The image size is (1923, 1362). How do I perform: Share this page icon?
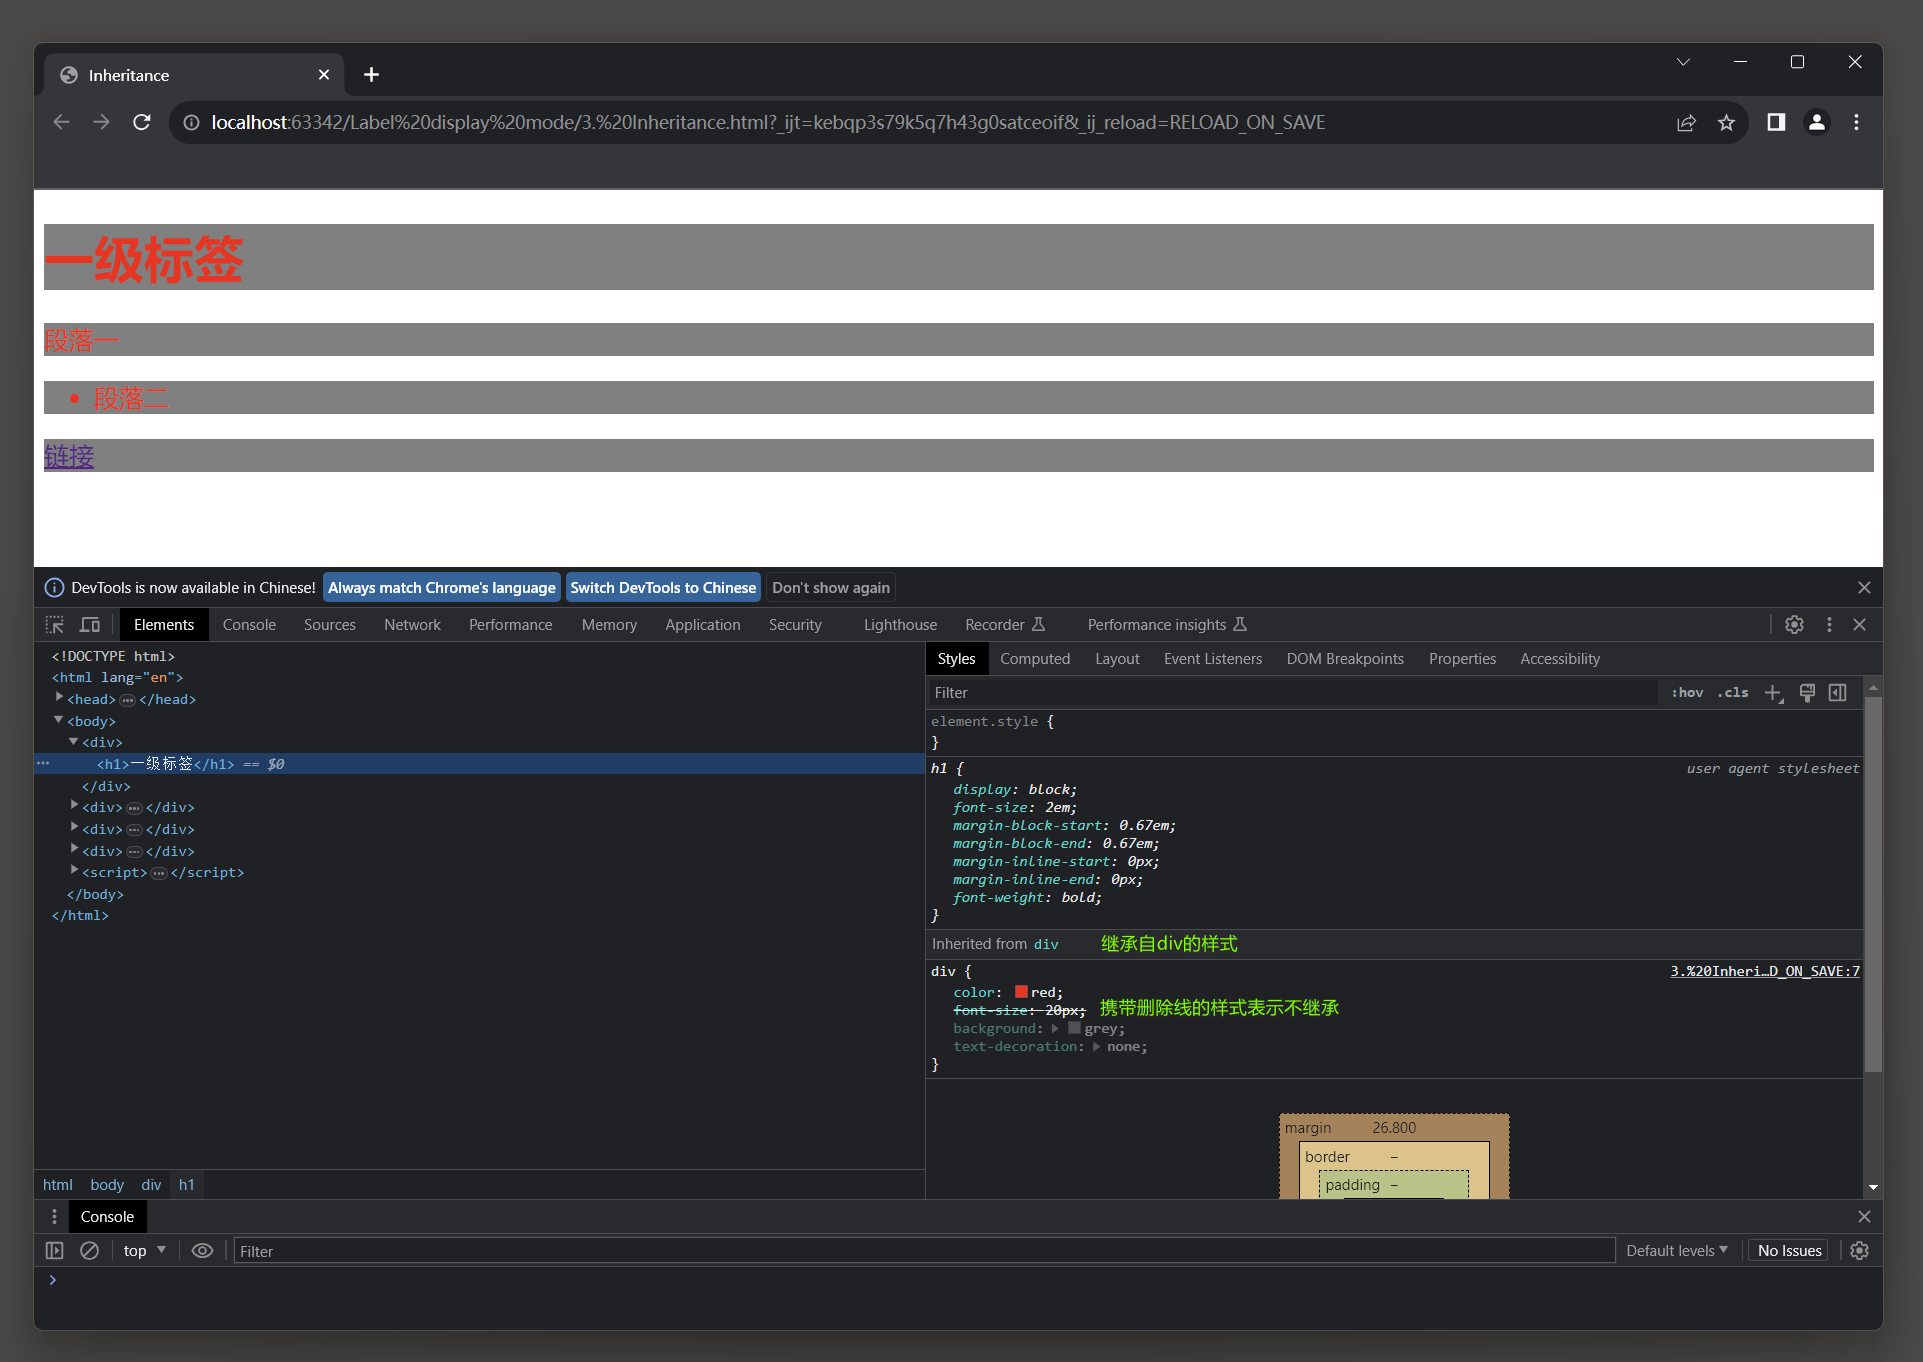coord(1687,122)
